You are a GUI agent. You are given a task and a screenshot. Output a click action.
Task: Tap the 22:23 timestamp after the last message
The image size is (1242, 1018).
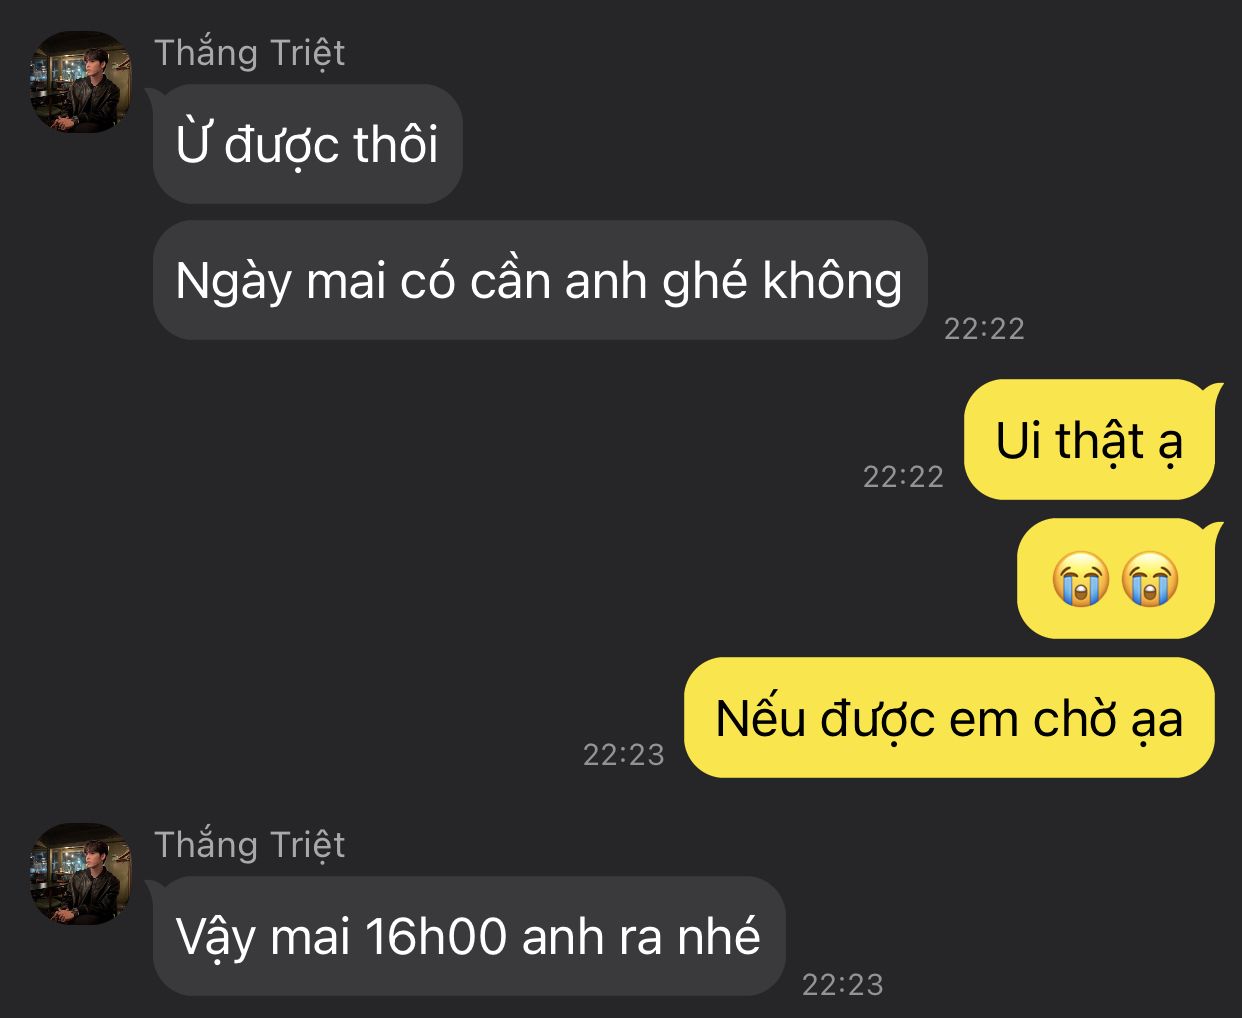click(842, 985)
